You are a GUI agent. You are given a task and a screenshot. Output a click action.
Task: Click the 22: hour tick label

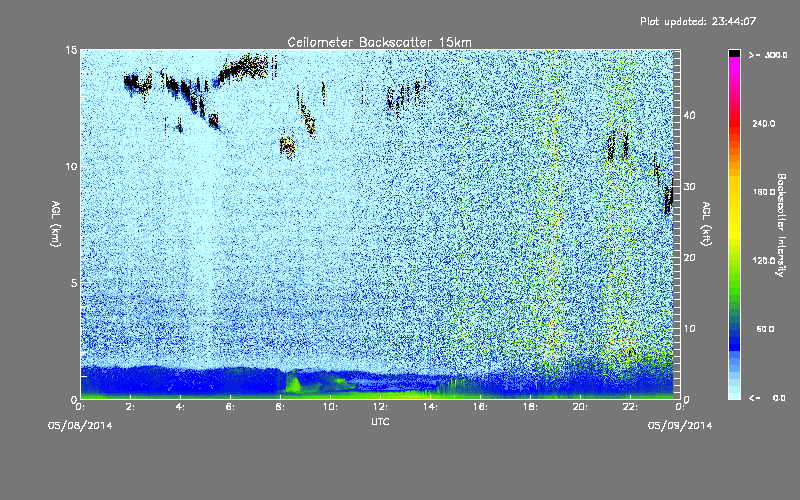(631, 407)
